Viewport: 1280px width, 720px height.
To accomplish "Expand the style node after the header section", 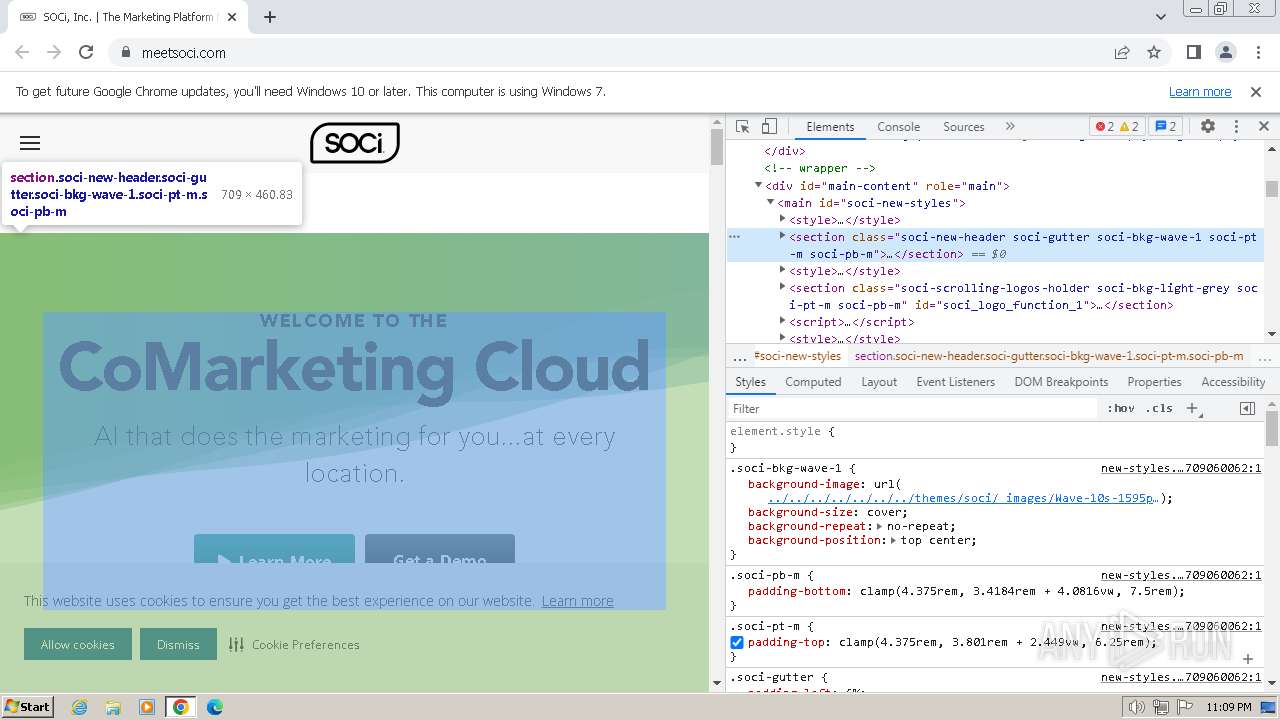I will coord(783,271).
